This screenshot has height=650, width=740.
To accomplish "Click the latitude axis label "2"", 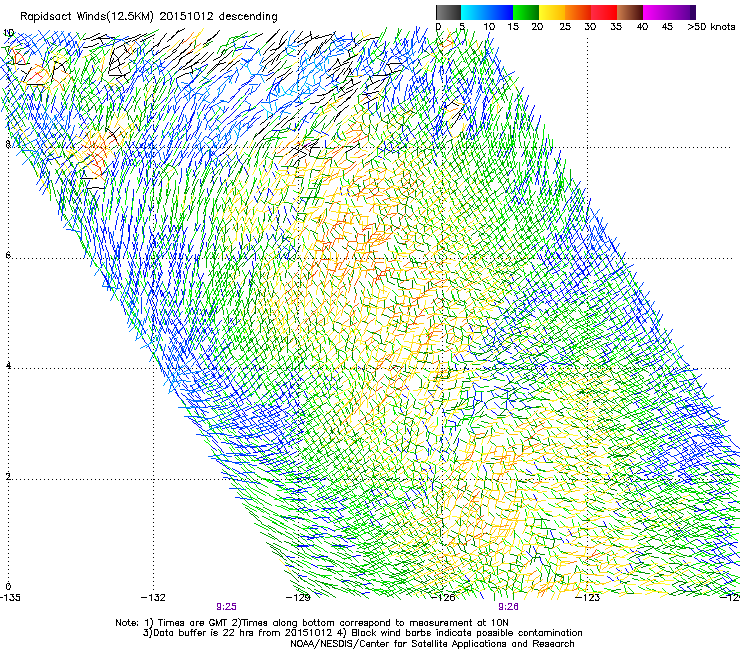I will click(x=8, y=476).
